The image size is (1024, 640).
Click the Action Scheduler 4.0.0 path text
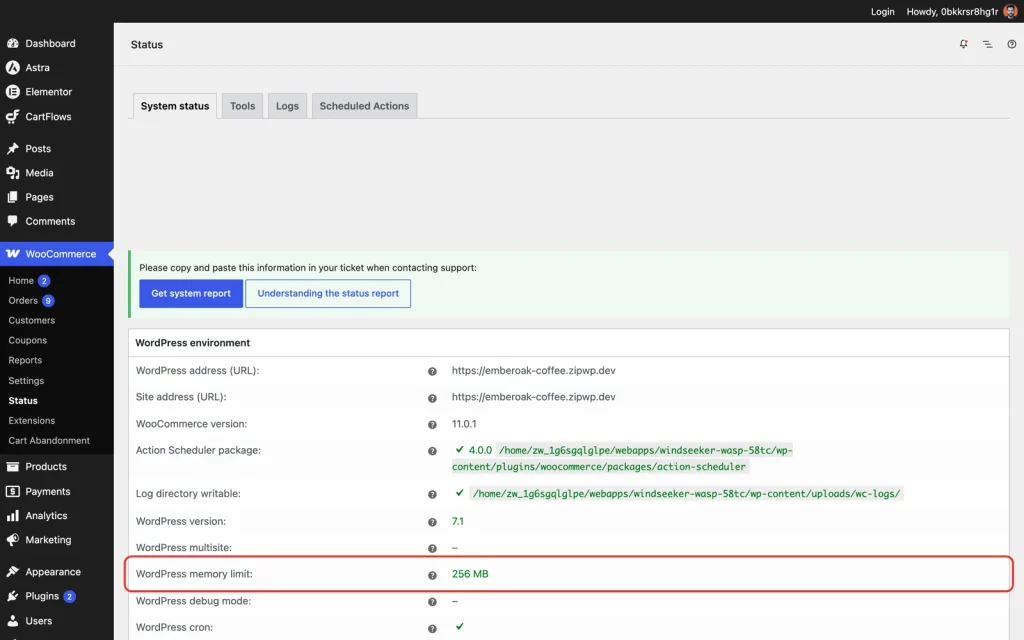622,458
